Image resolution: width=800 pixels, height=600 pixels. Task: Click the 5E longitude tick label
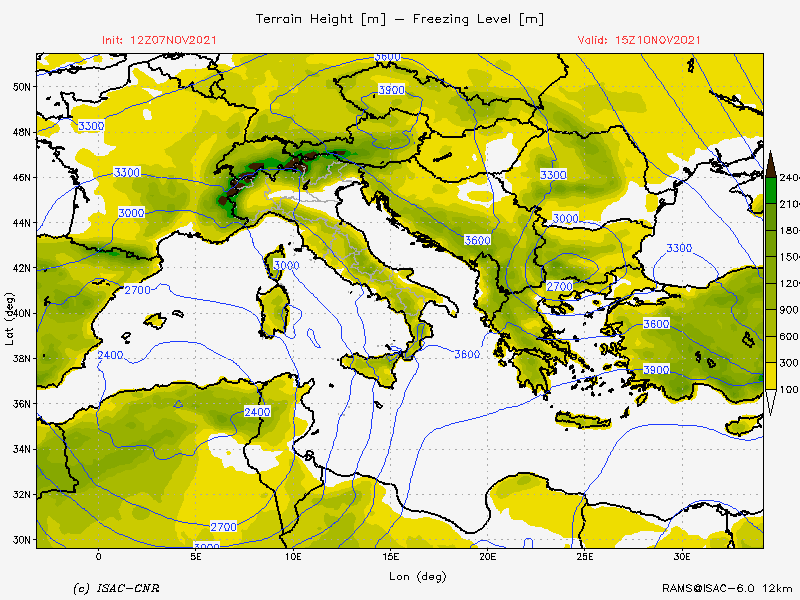point(196,557)
